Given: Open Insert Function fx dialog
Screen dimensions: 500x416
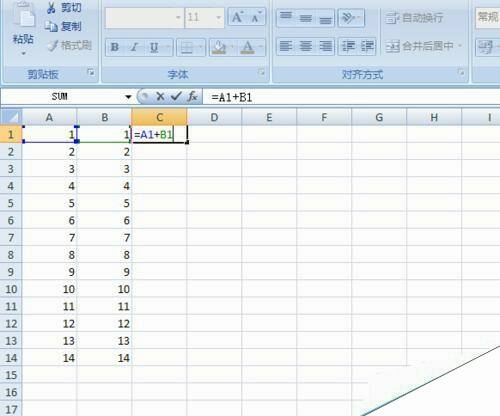Looking at the screenshot, I should [192, 97].
